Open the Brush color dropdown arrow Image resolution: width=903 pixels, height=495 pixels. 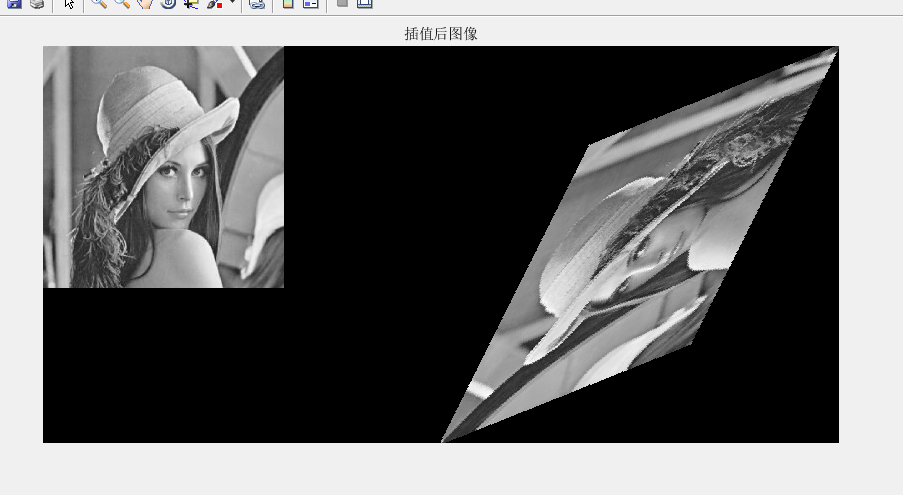[x=232, y=2]
